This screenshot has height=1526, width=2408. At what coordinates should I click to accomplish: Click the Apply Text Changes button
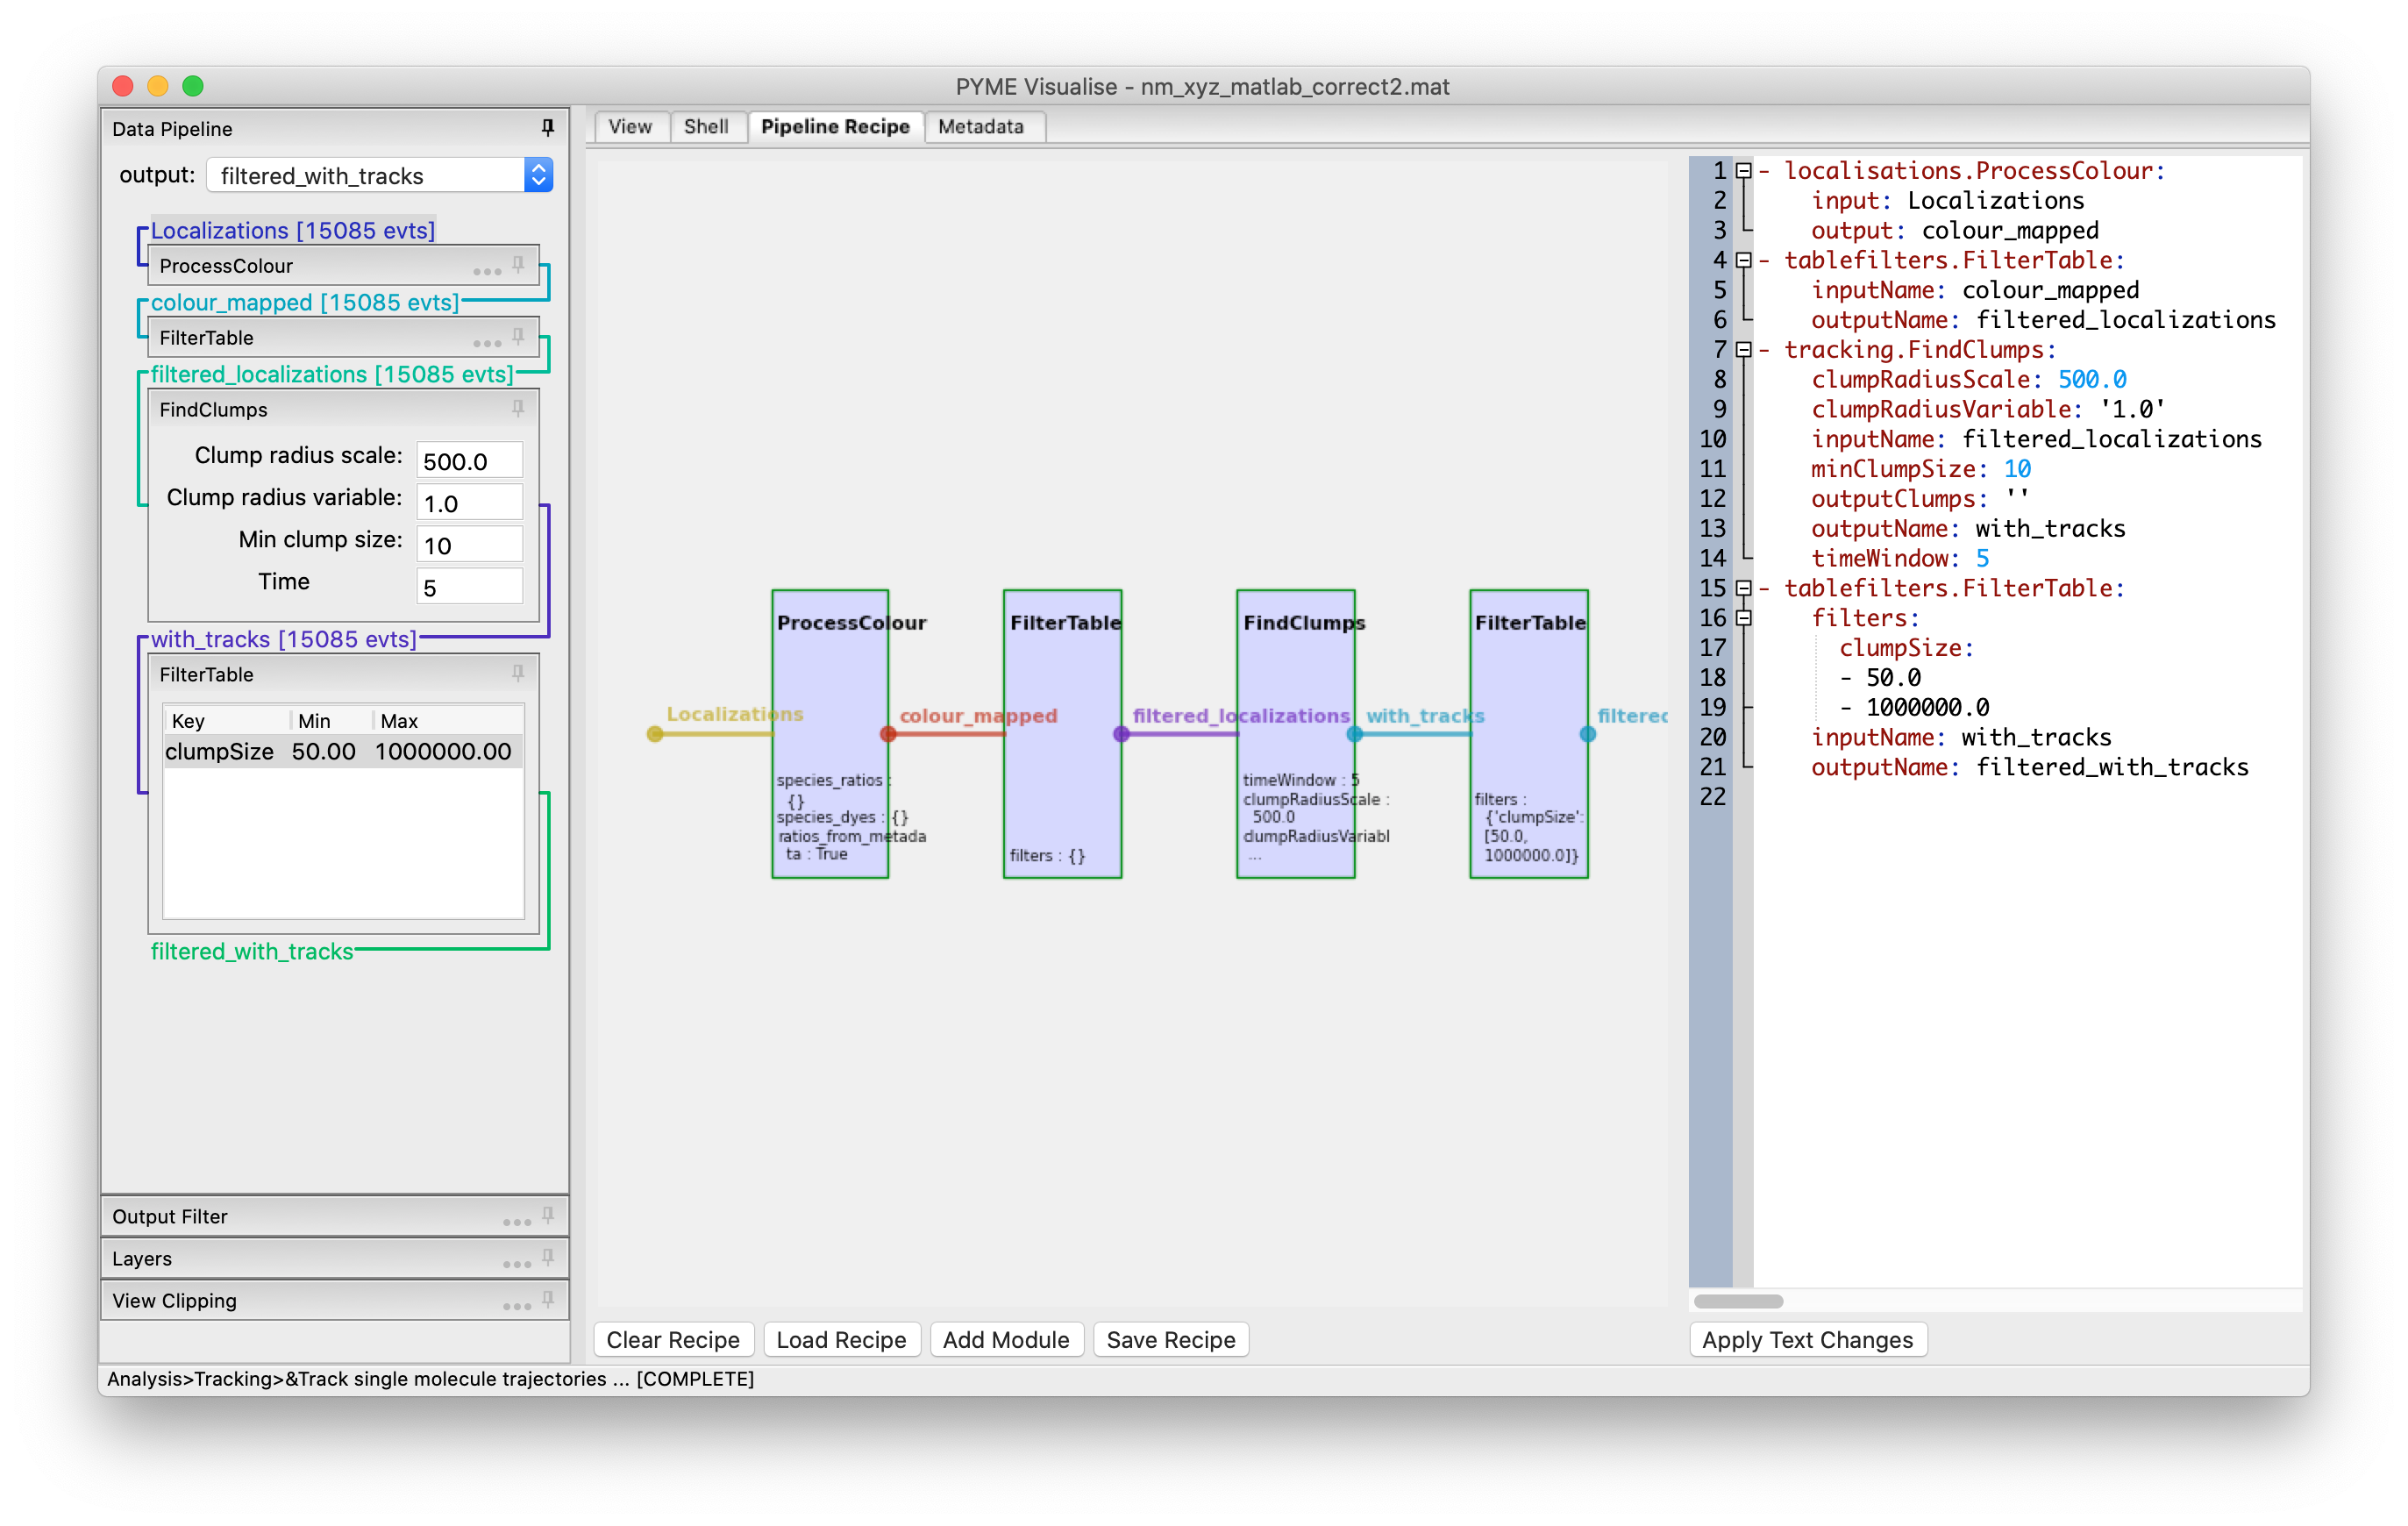tap(1806, 1340)
